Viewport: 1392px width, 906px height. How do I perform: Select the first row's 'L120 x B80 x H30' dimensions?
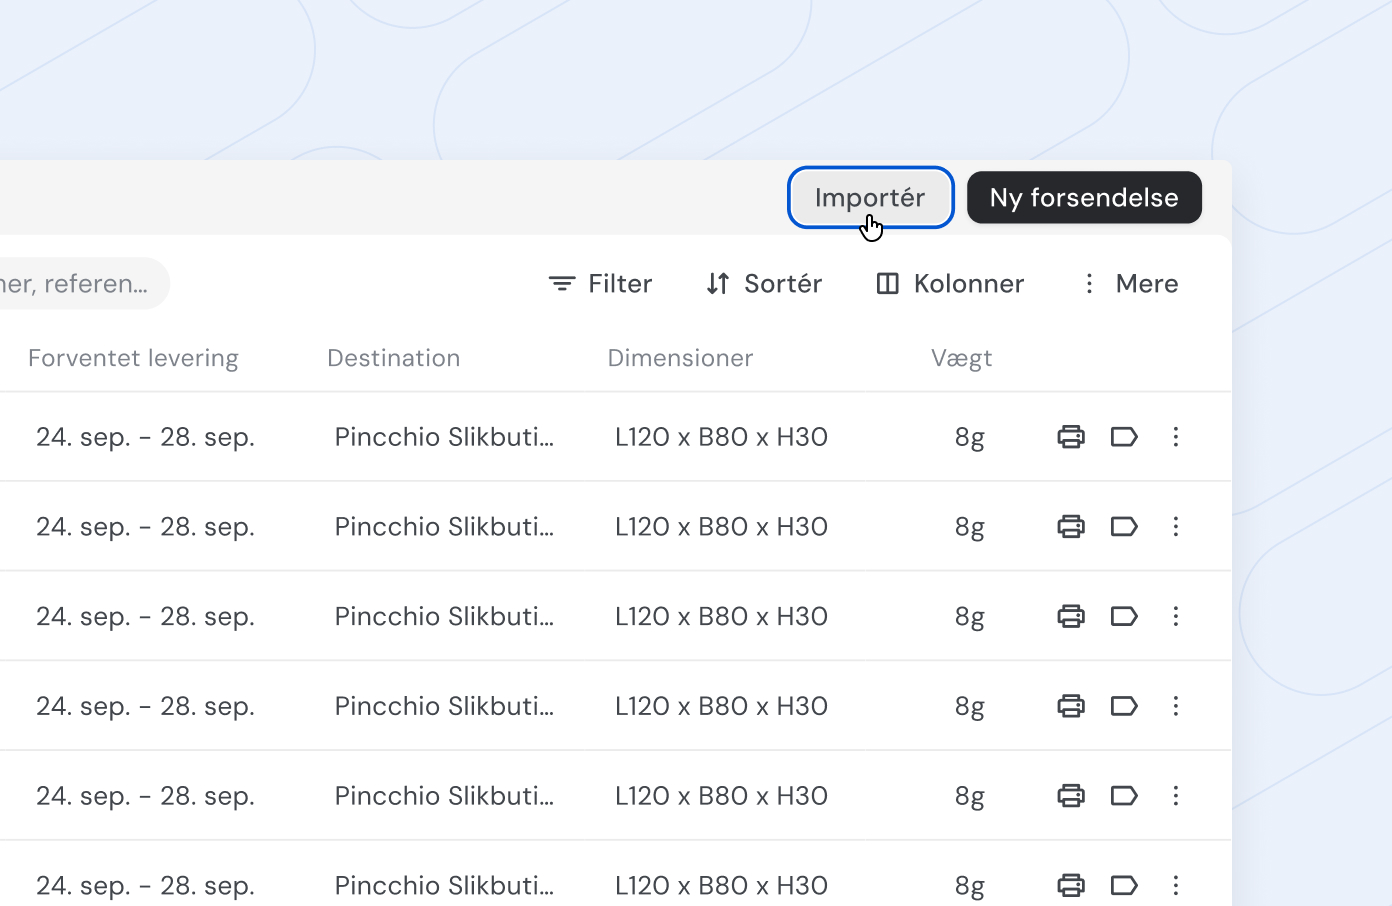[722, 437]
